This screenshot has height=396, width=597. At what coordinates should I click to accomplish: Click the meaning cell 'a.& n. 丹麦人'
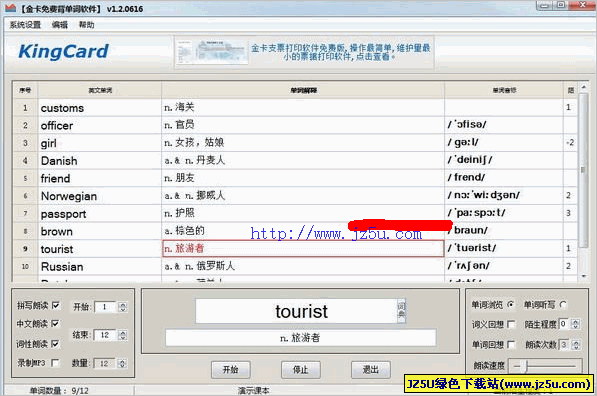[x=303, y=160]
